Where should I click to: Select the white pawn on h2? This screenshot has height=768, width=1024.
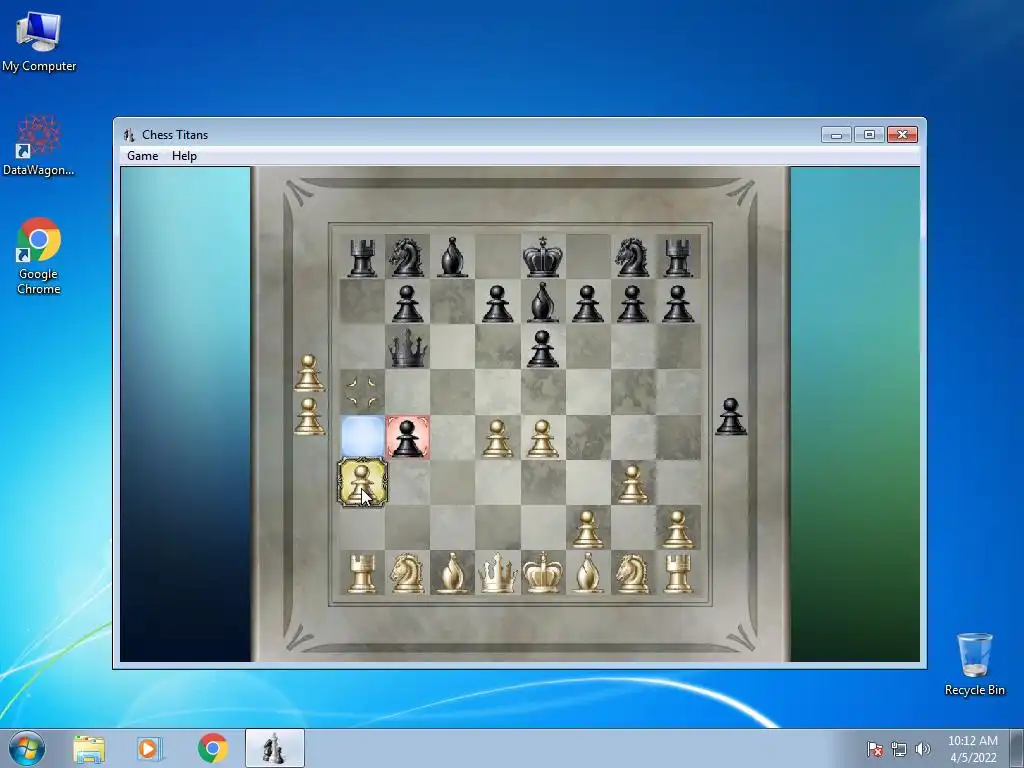tap(678, 528)
